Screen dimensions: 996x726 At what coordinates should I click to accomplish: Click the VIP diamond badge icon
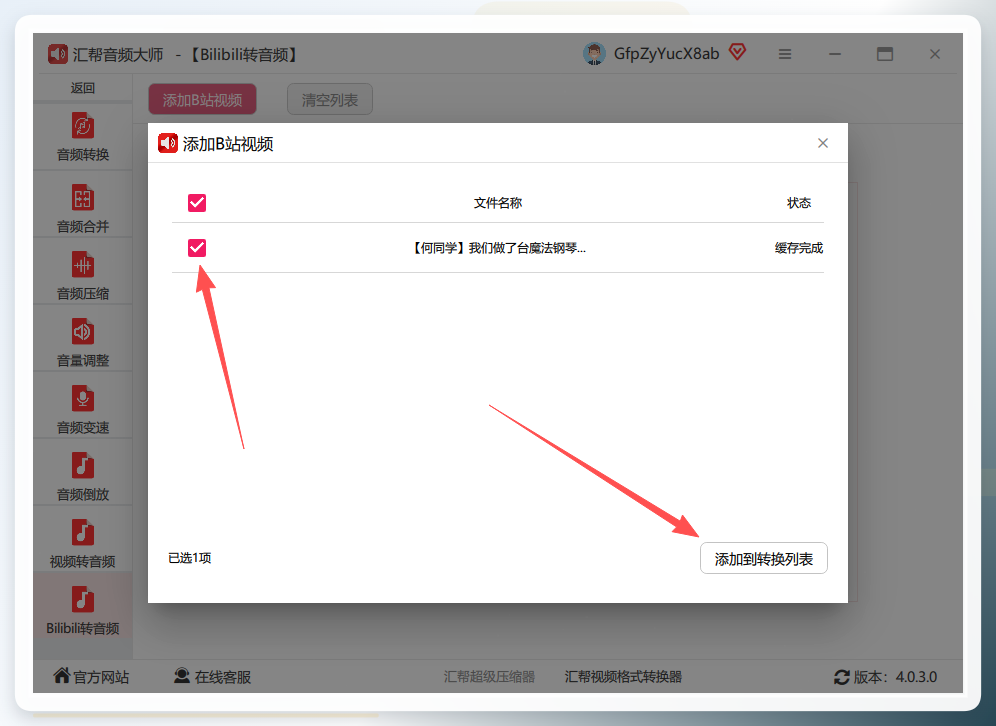tap(737, 51)
